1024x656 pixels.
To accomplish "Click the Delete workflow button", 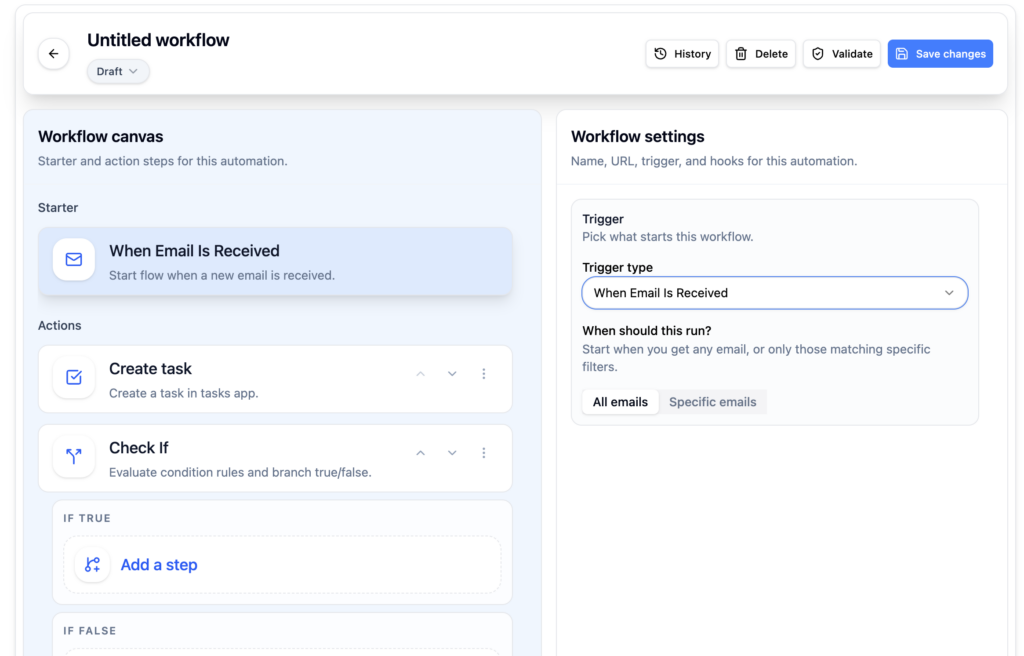I will coord(761,54).
